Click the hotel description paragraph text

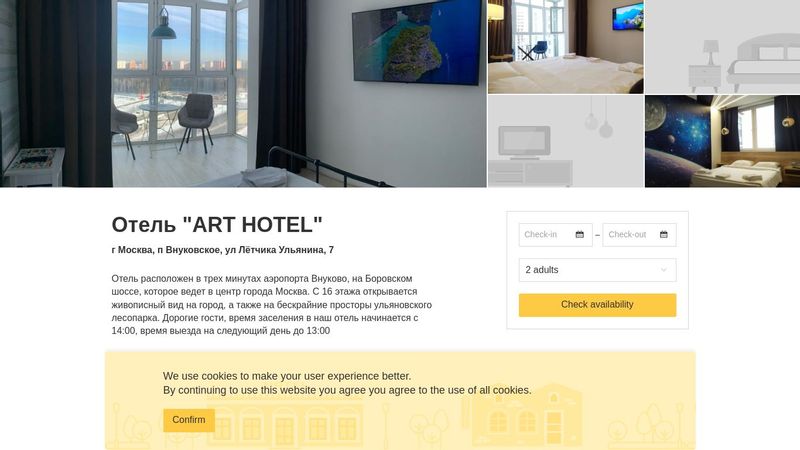[x=271, y=305]
